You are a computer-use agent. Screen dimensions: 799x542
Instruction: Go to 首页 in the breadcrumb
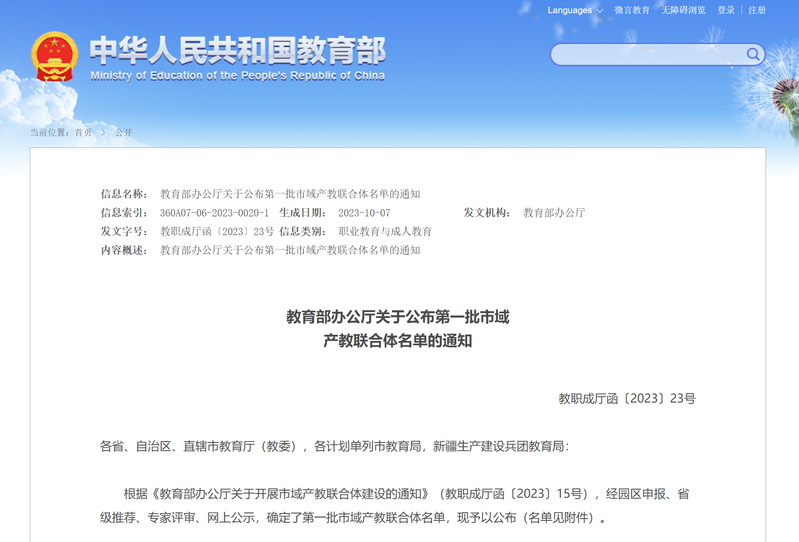pyautogui.click(x=83, y=132)
